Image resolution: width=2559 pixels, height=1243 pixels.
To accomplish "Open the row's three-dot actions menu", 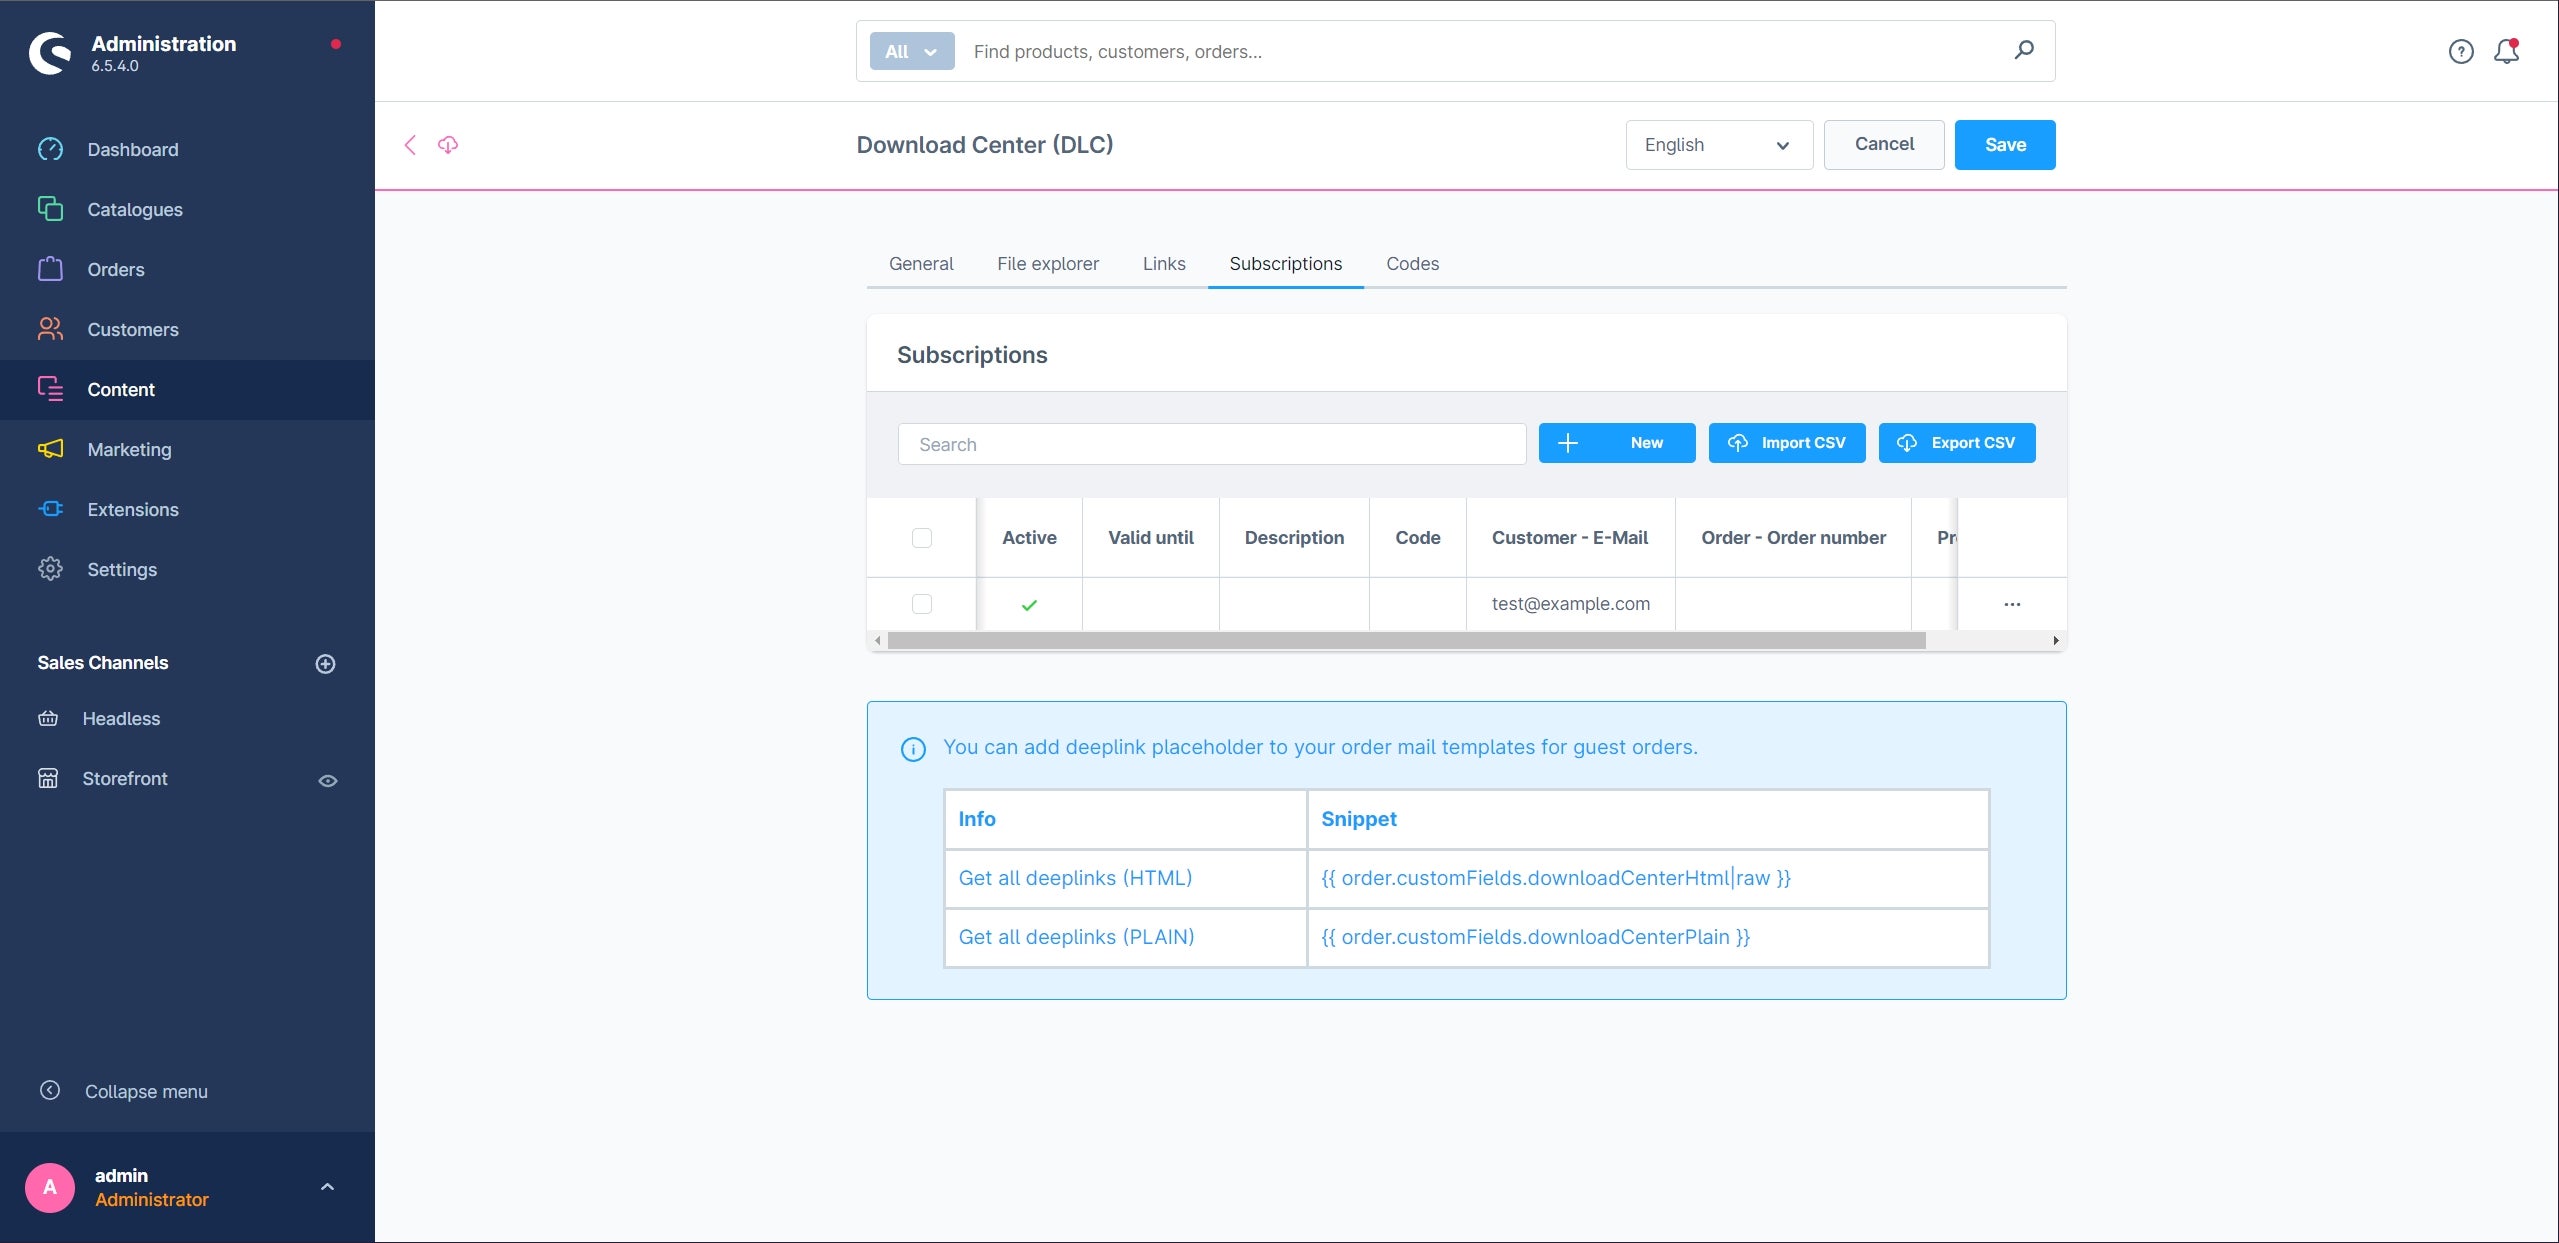I will 2012,604.
